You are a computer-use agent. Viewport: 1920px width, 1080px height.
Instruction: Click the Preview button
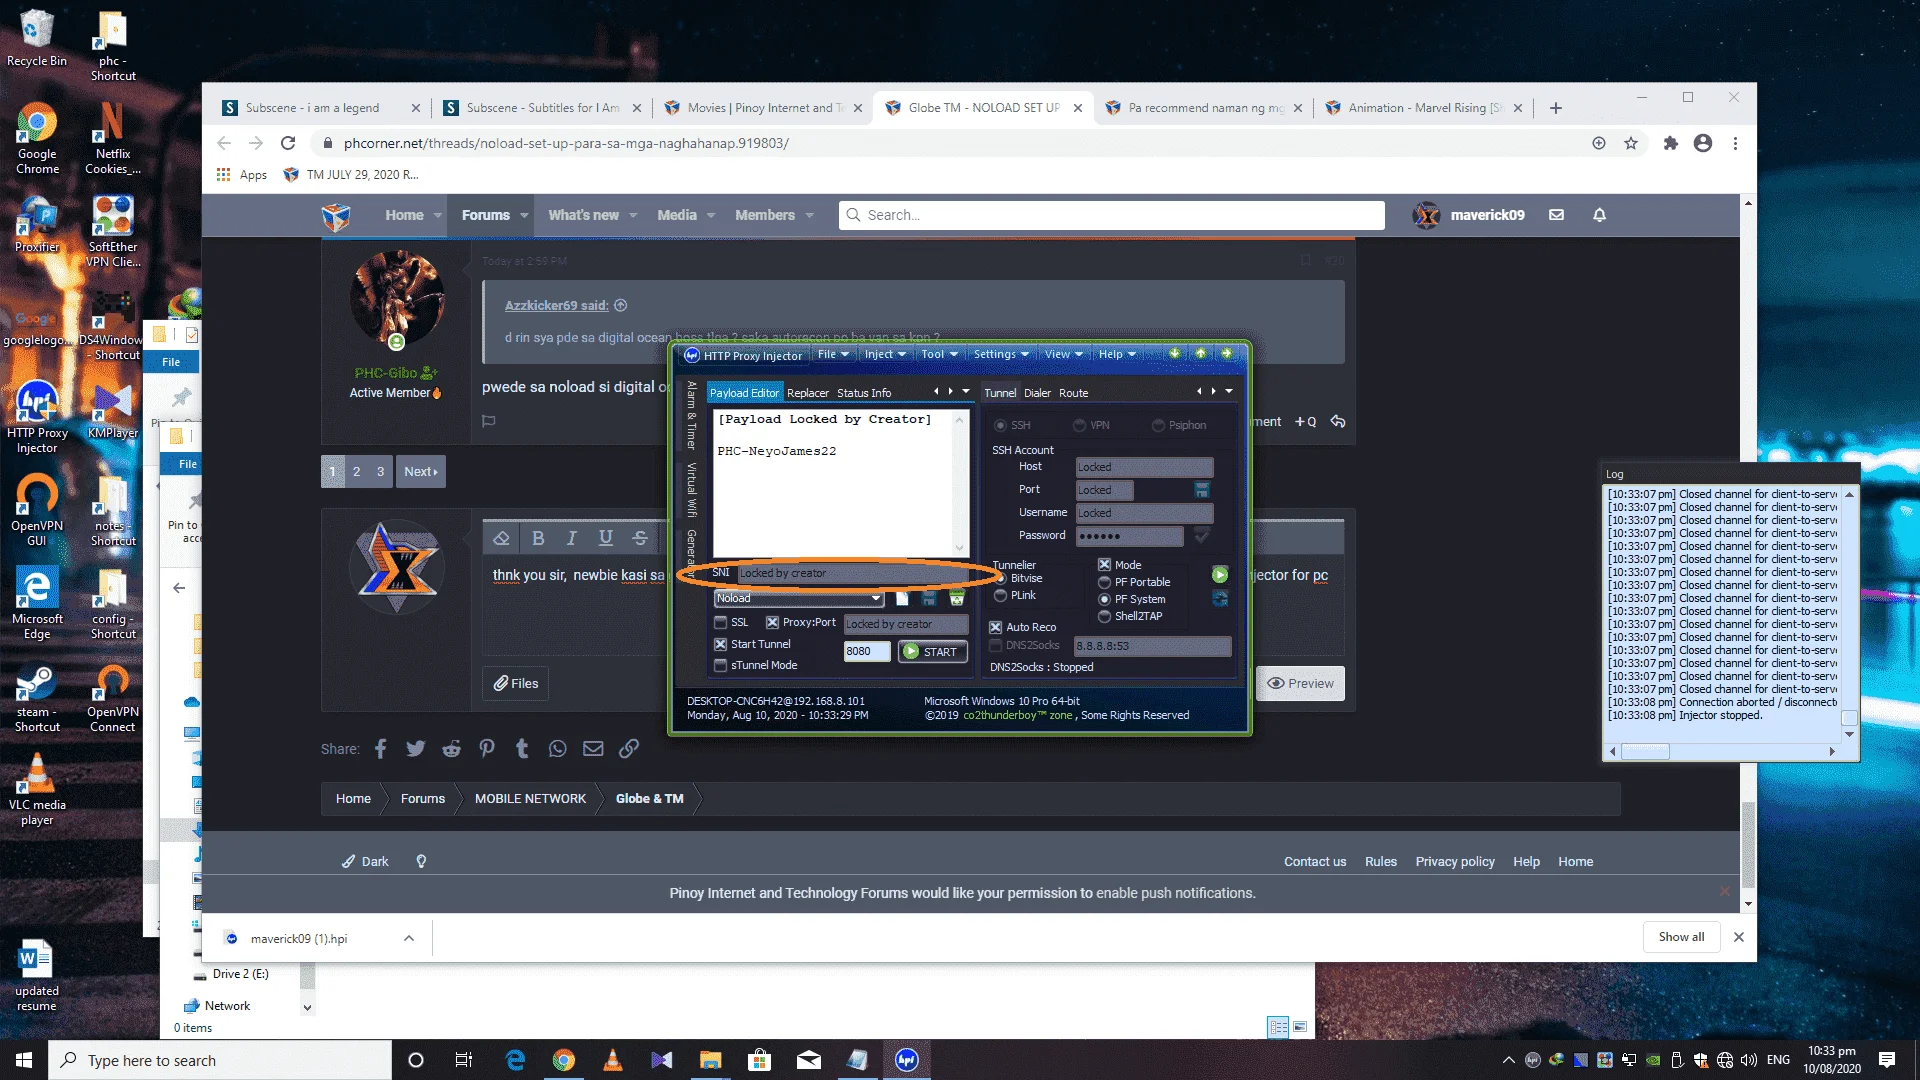1300,684
